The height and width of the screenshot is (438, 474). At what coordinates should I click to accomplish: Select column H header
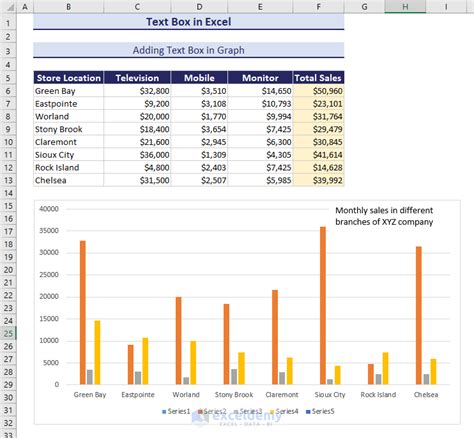(x=405, y=7)
